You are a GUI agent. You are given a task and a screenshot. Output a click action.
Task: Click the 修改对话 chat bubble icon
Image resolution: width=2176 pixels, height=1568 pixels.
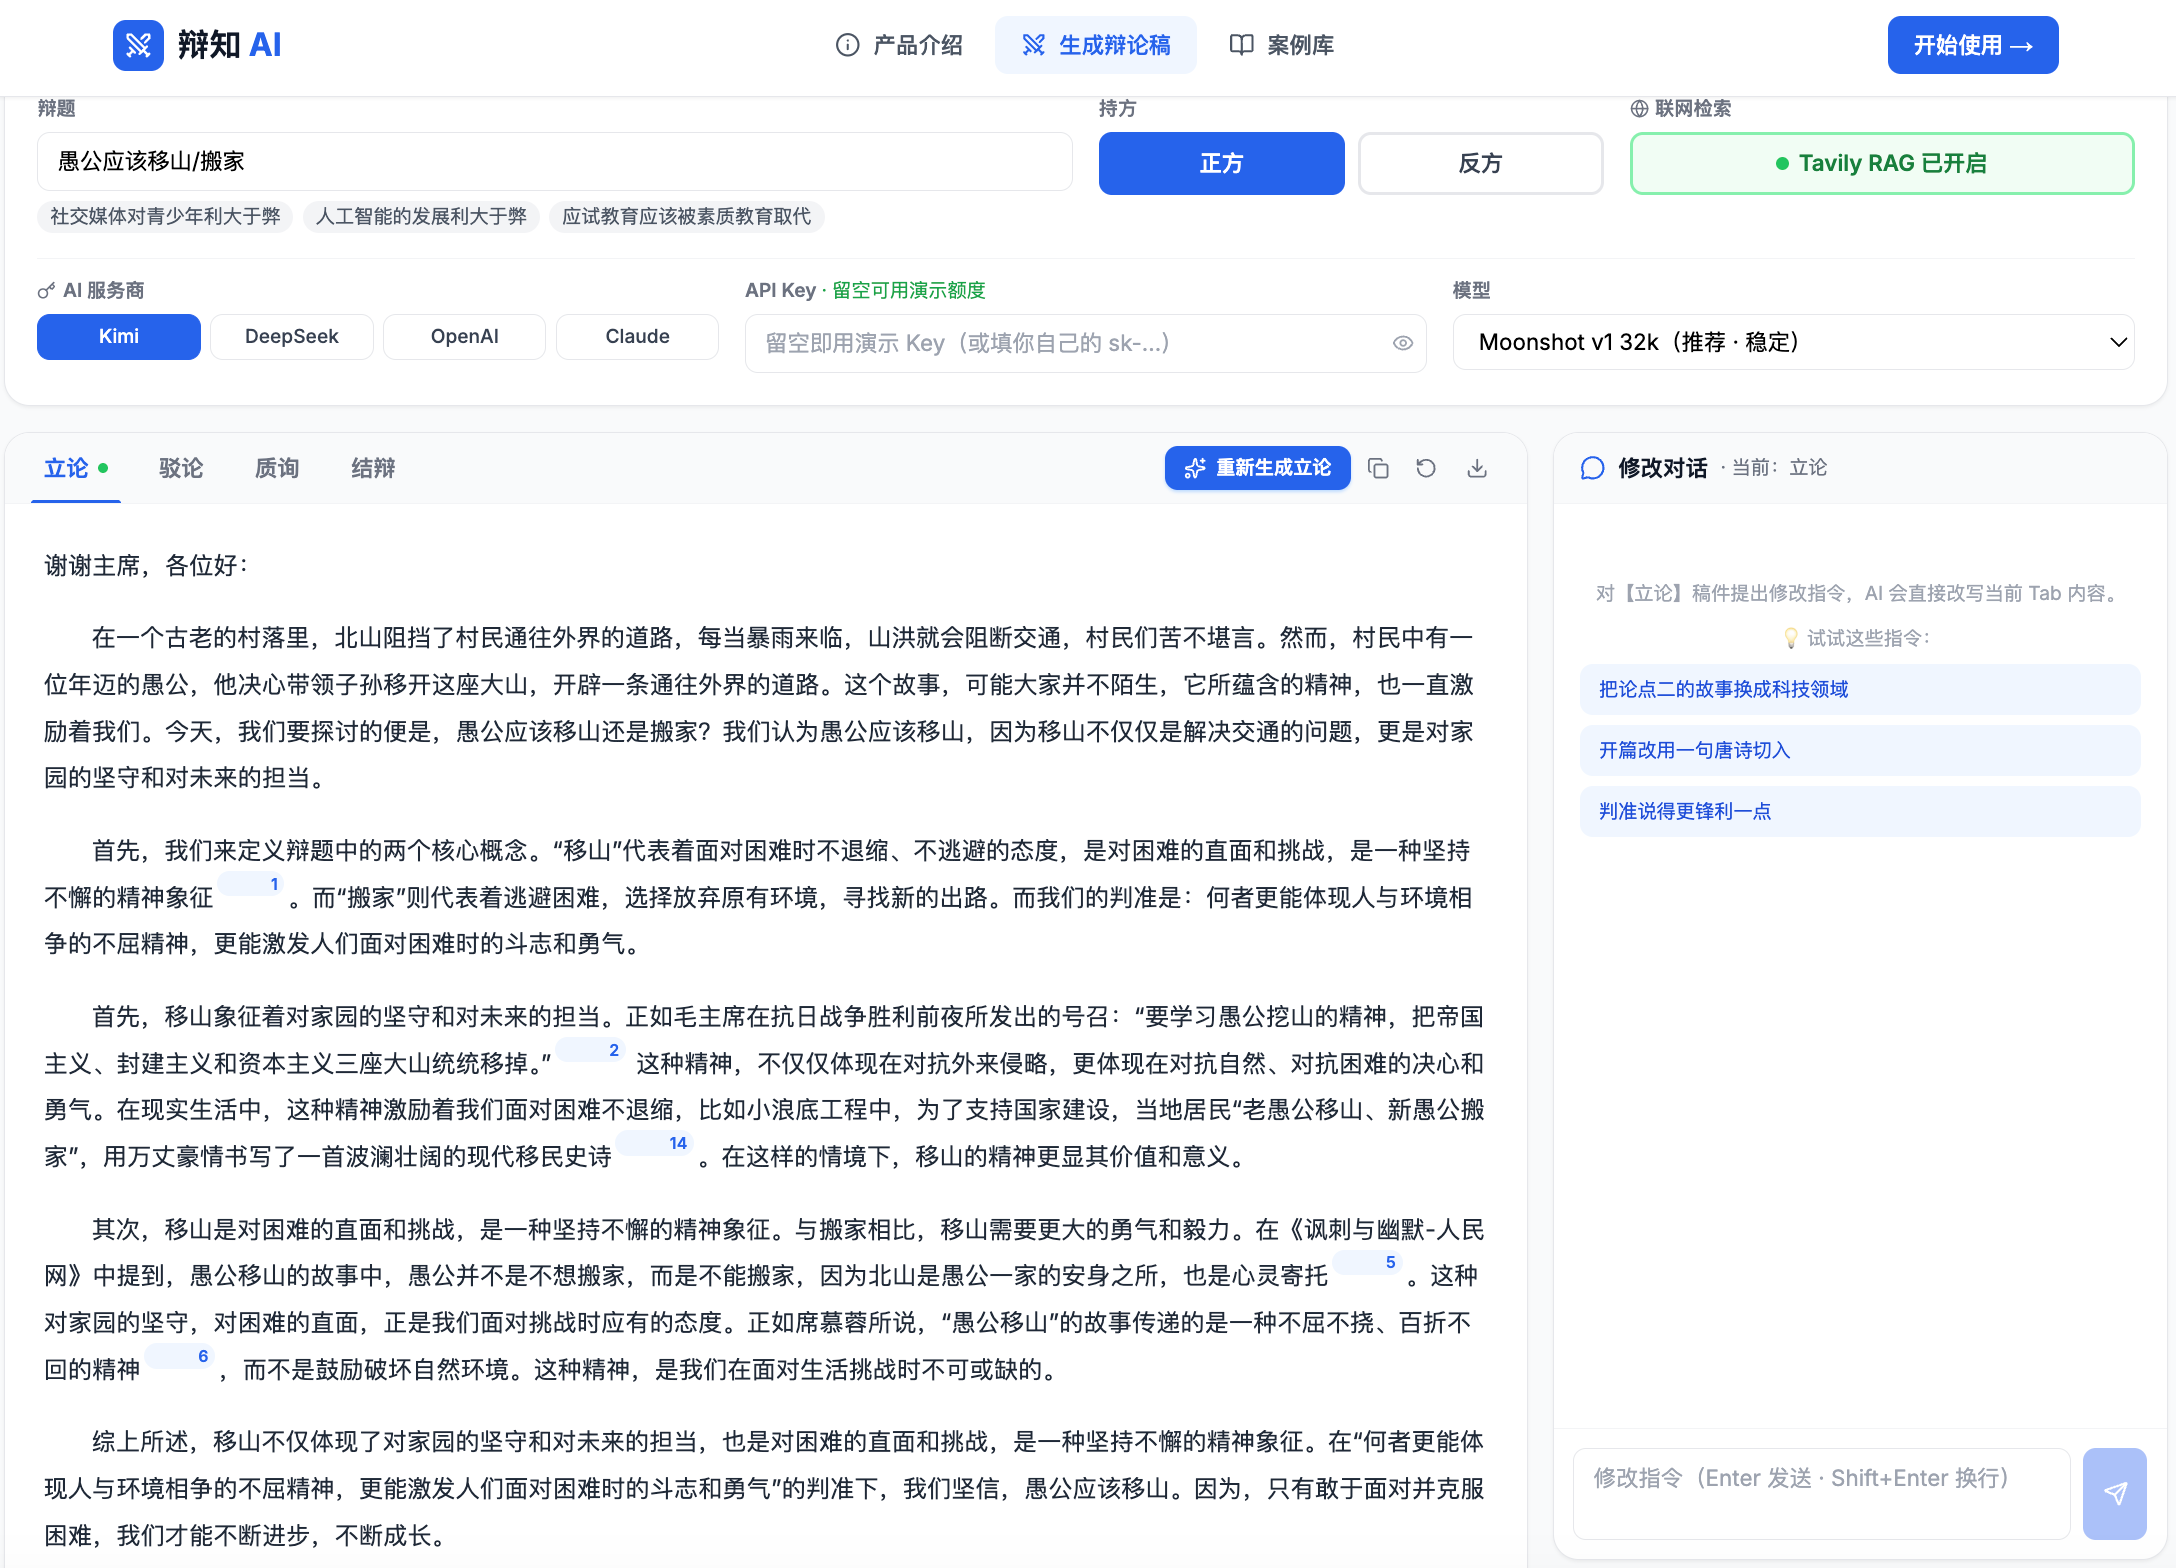point(1591,467)
